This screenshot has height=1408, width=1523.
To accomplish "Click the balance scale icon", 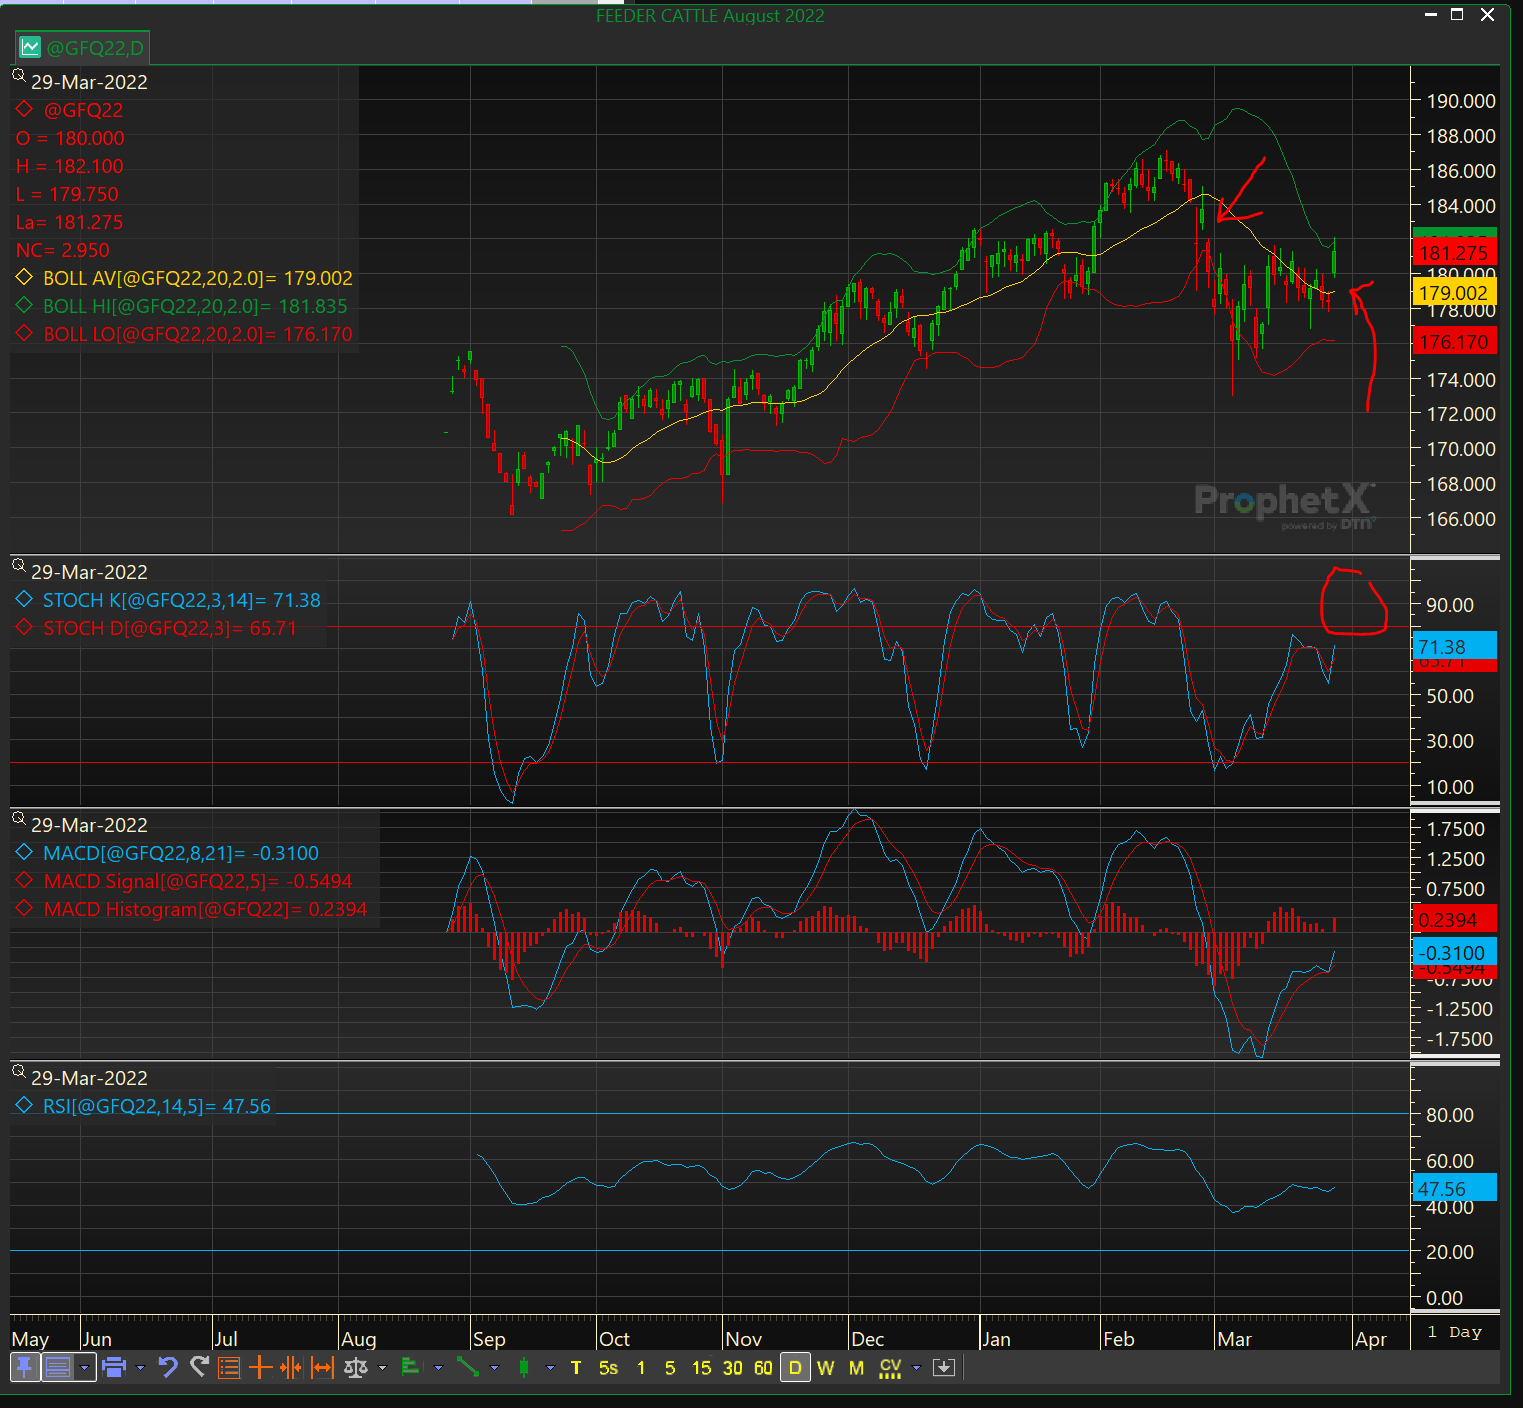I will pos(356,1367).
